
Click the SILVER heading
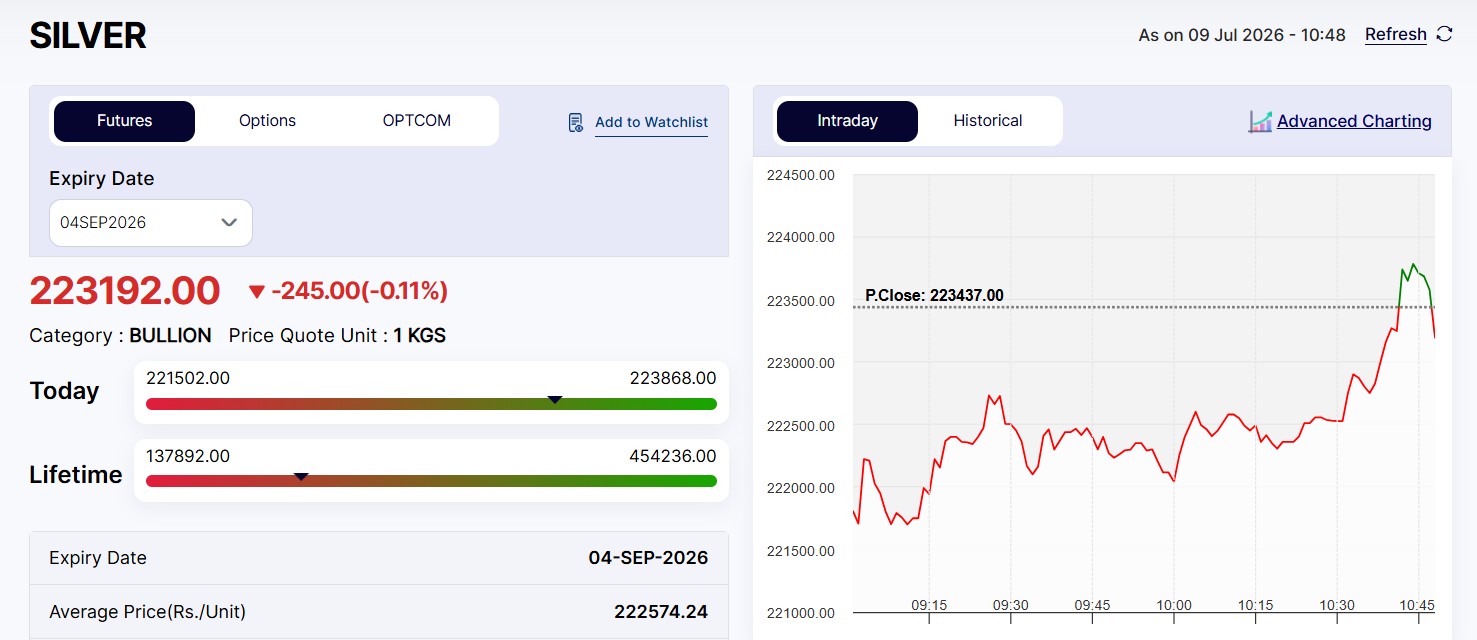tap(88, 36)
